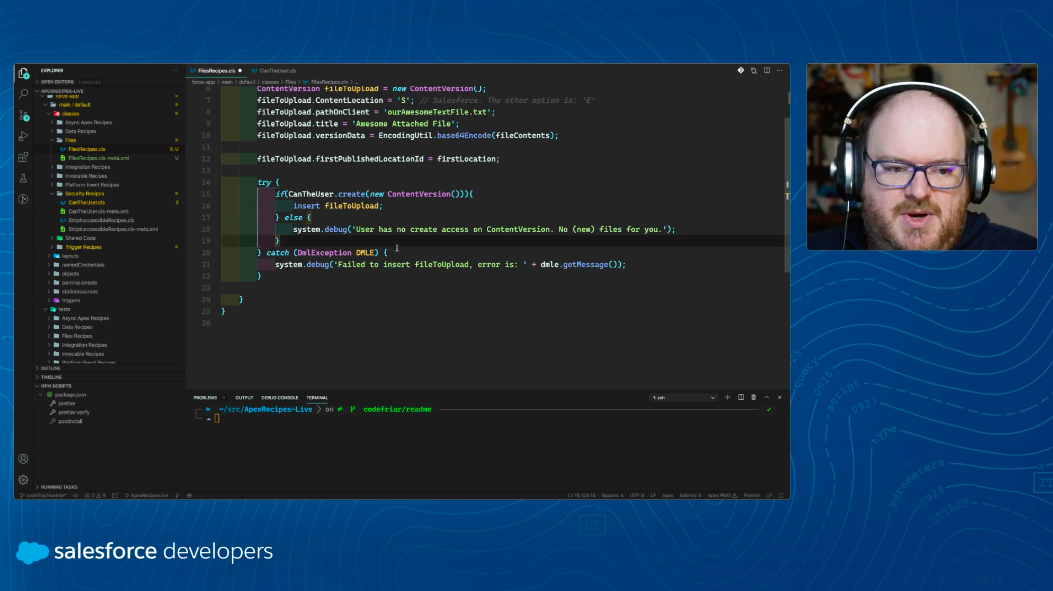Click the sync changes icon in status bar

click(75, 496)
